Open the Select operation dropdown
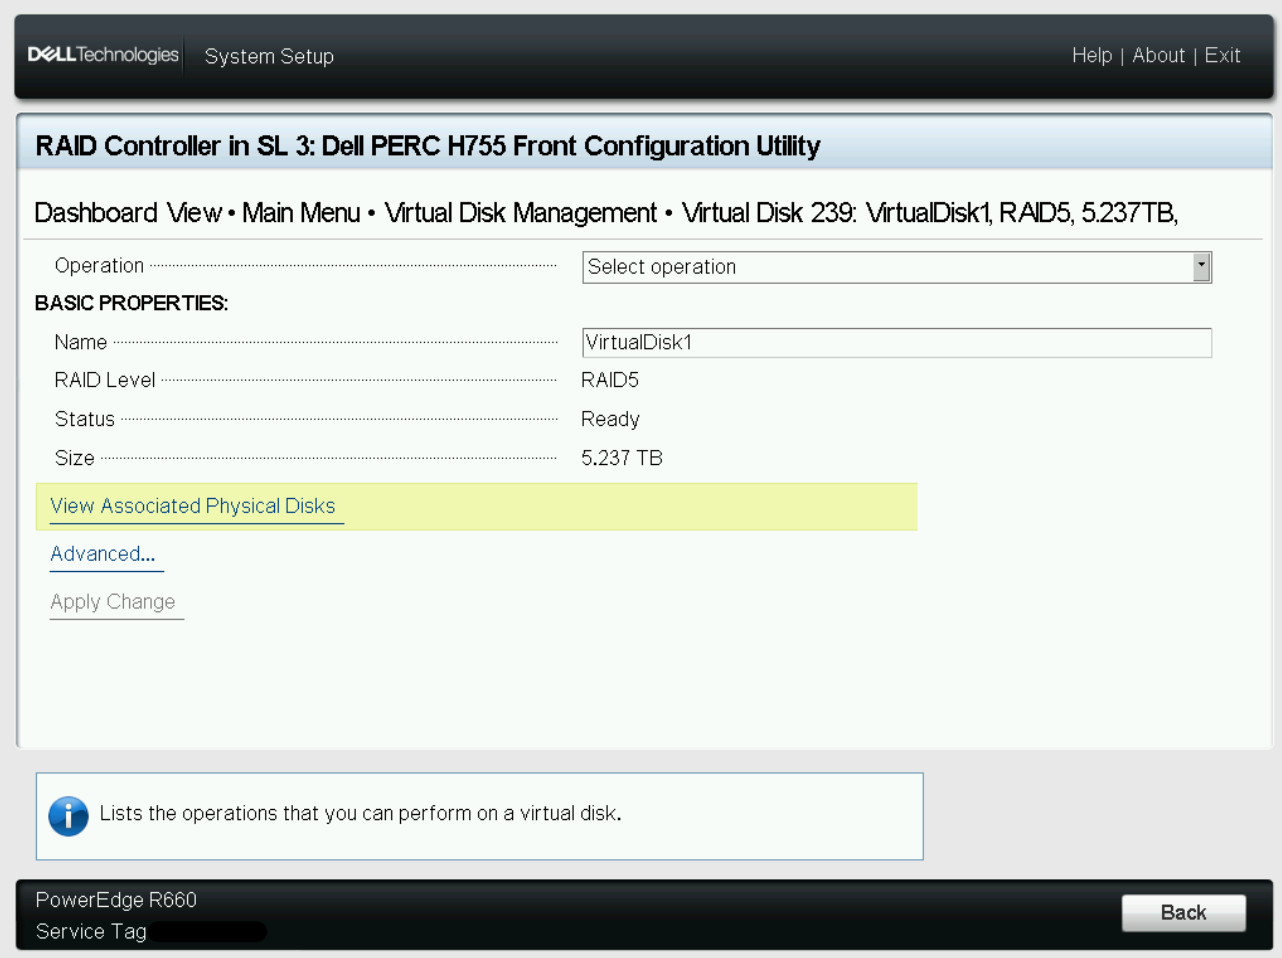The height and width of the screenshot is (958, 1282). point(896,267)
